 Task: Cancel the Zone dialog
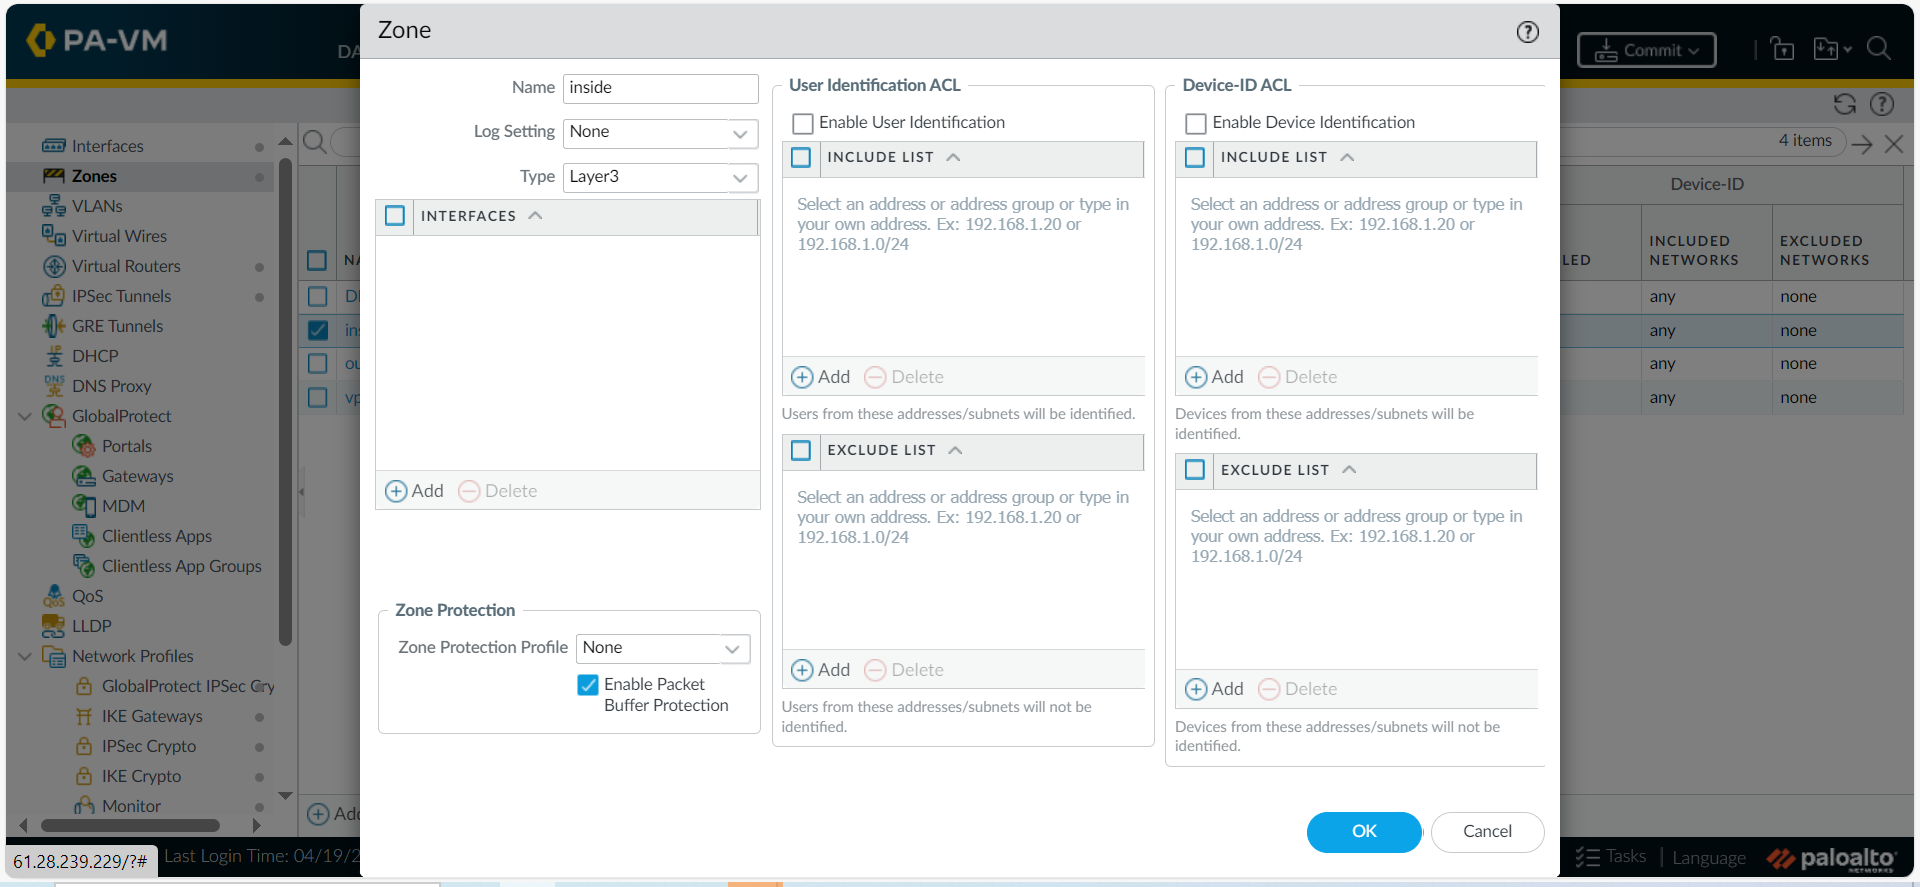1486,831
